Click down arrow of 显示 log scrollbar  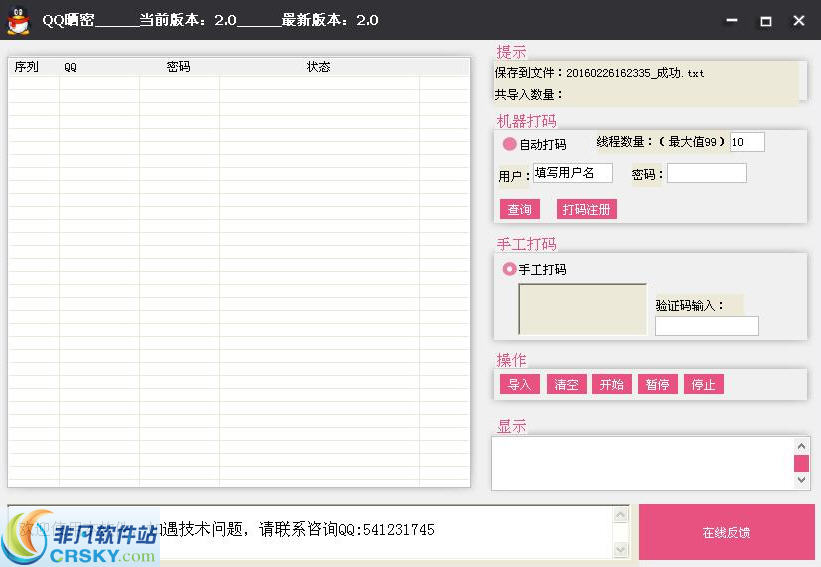tap(801, 480)
